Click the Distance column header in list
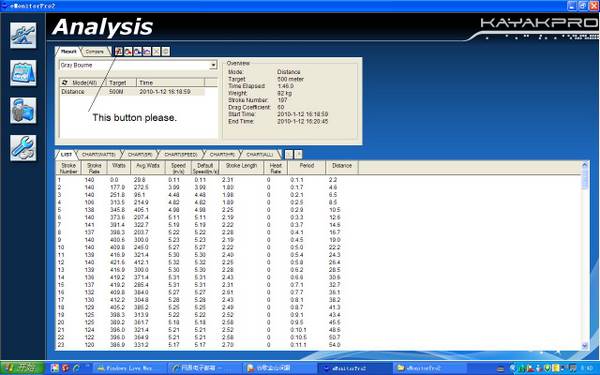The width and height of the screenshot is (600, 375). 342,168
